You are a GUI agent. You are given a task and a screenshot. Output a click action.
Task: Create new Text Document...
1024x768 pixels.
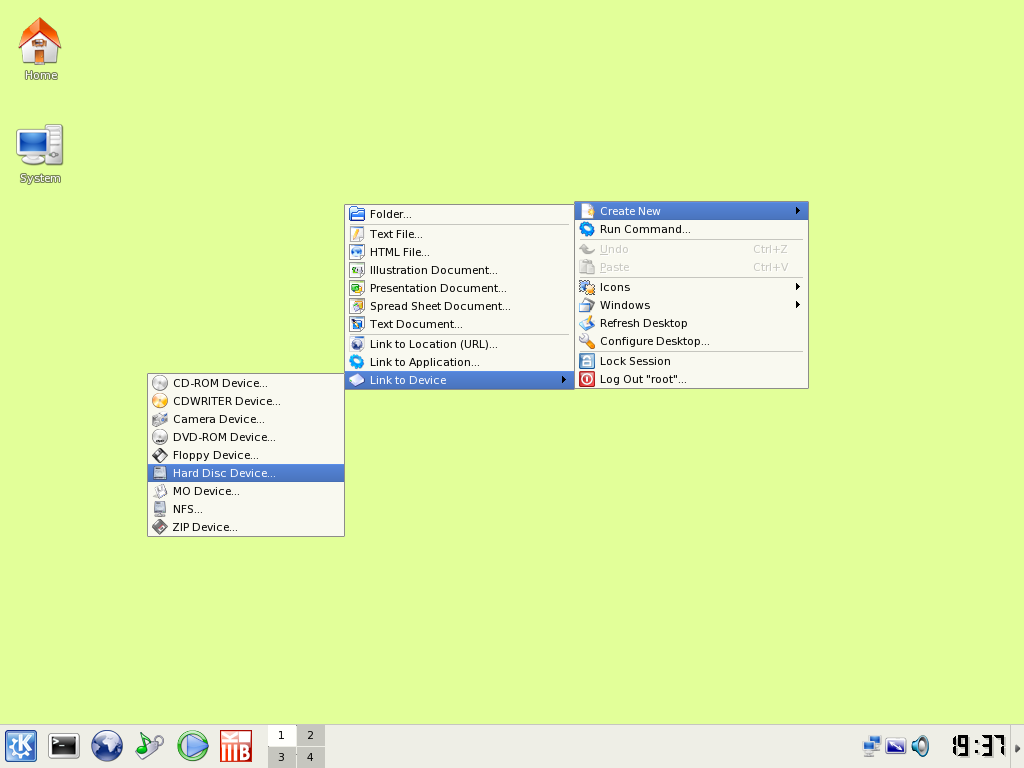(x=459, y=324)
